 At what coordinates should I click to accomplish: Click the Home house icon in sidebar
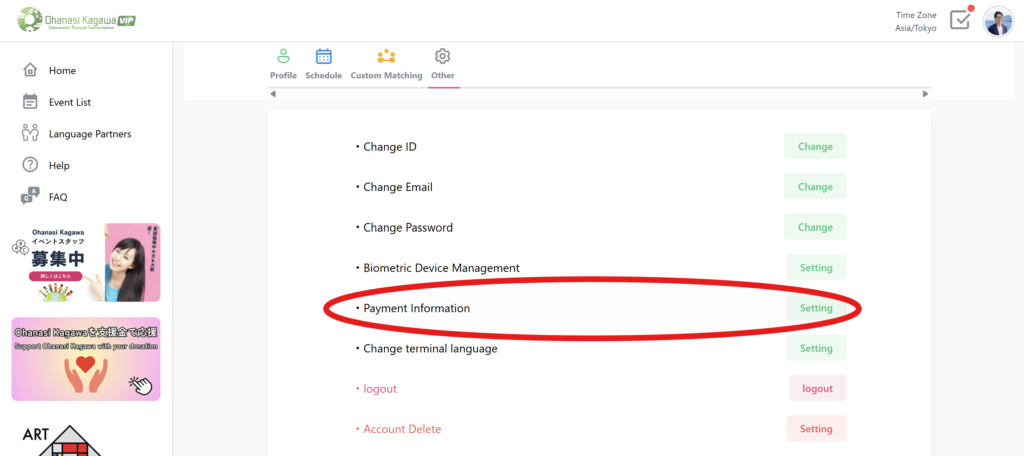(30, 70)
